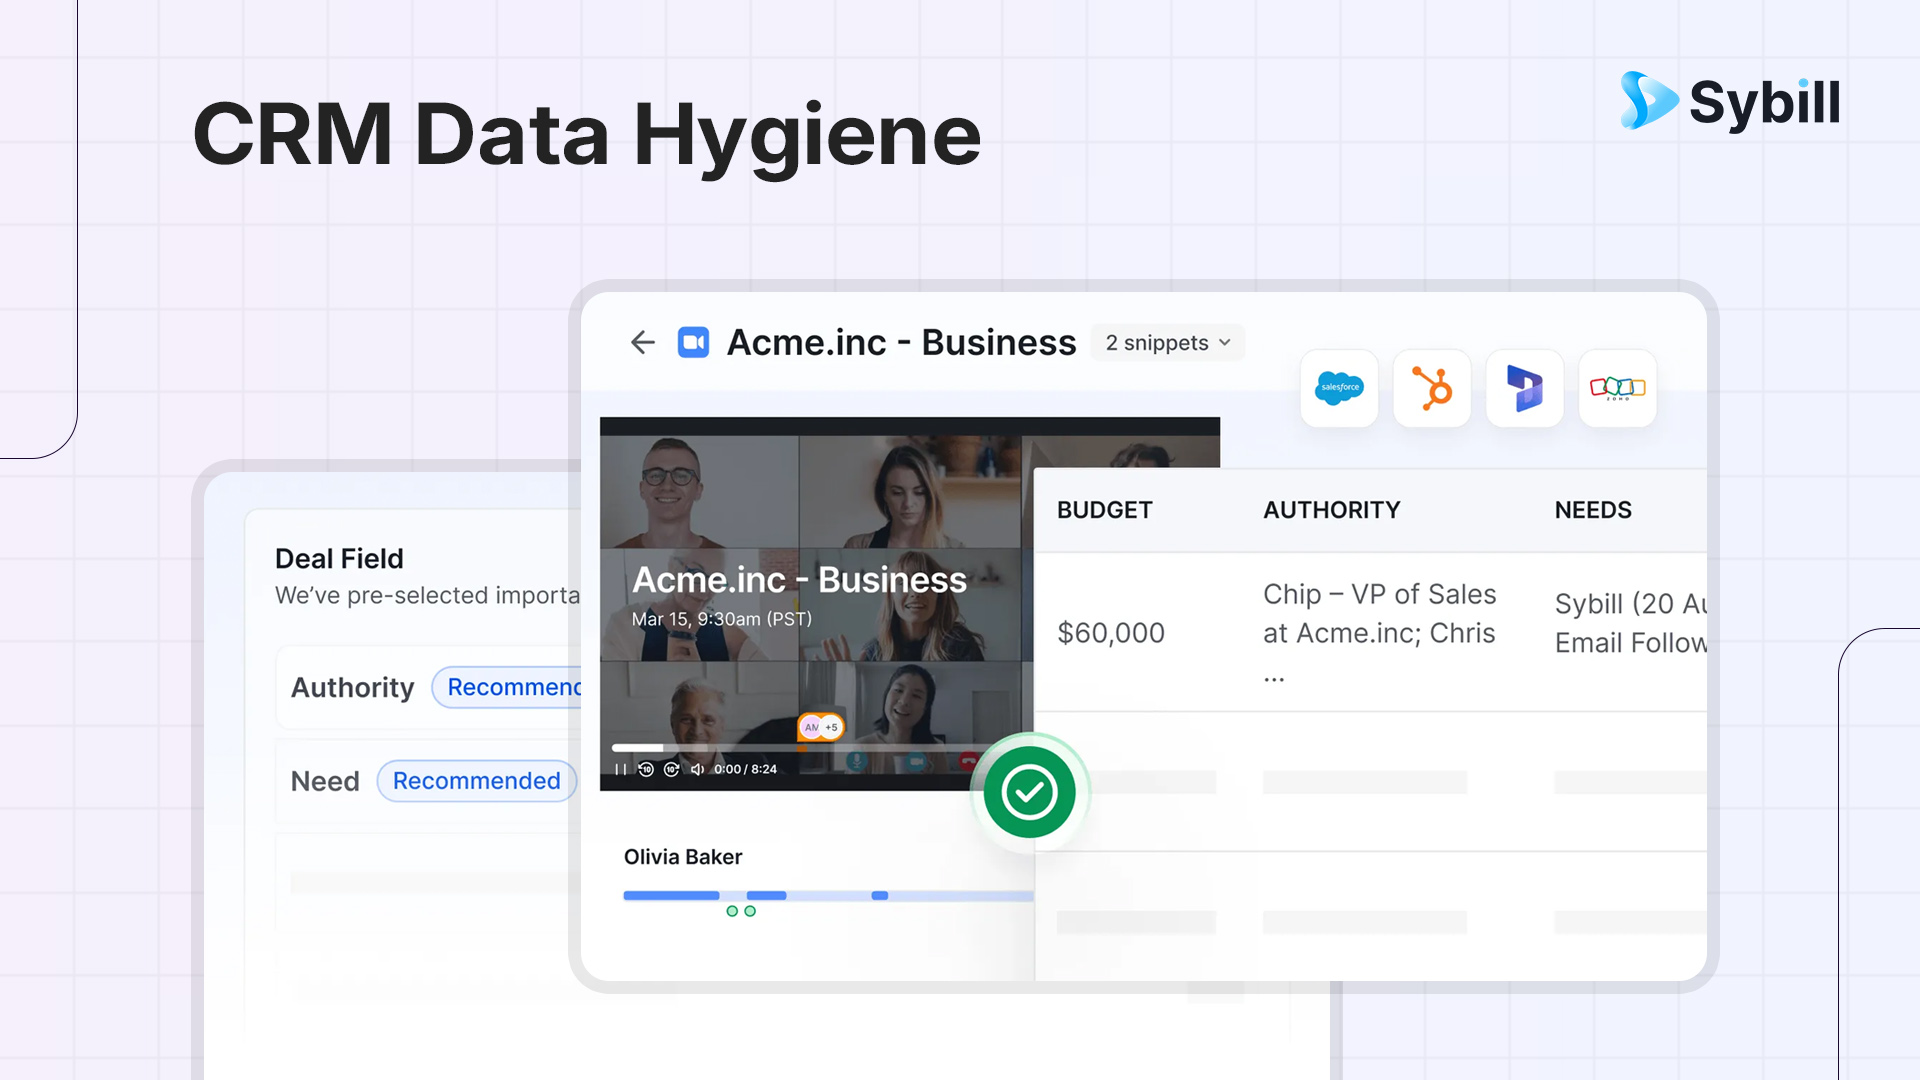Rewind the recording by 10 seconds
The height and width of the screenshot is (1080, 1920).
click(646, 769)
